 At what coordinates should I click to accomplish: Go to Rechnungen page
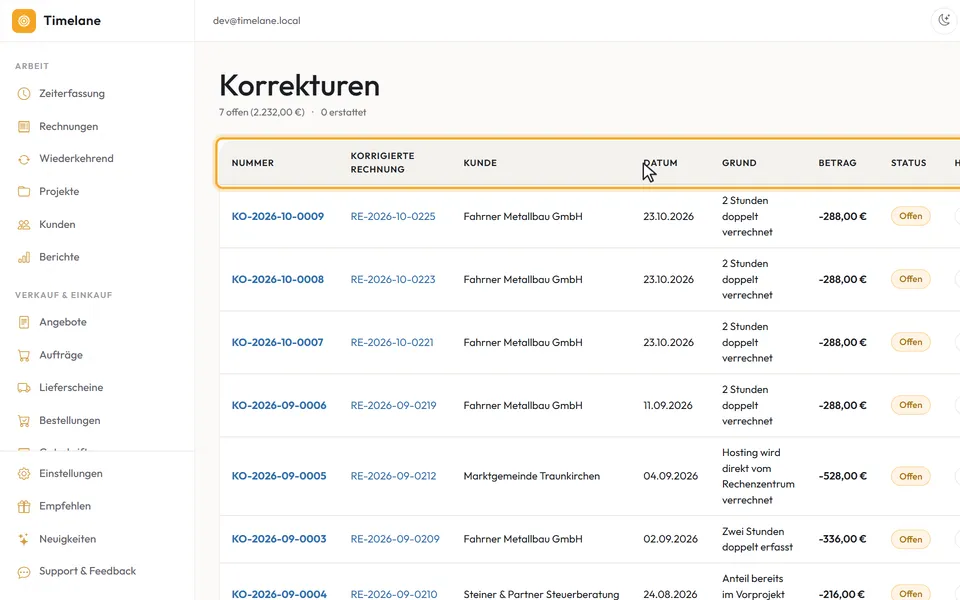(69, 127)
